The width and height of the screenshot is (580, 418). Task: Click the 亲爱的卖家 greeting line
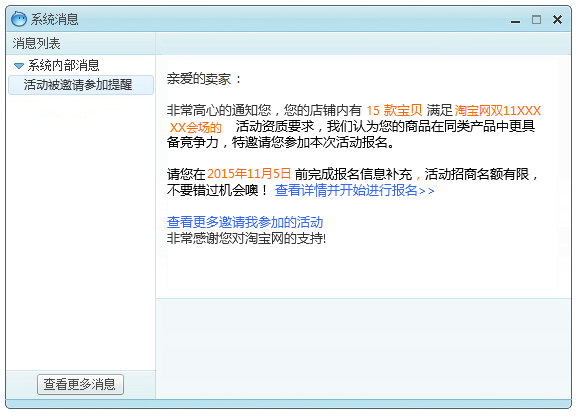pyautogui.click(x=203, y=79)
